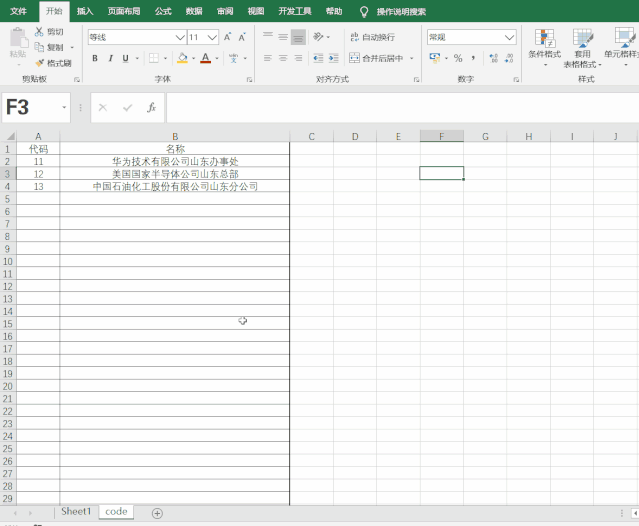639x526 pixels.
Task: Decrease font size with smaller A icon
Action: pyautogui.click(x=242, y=37)
